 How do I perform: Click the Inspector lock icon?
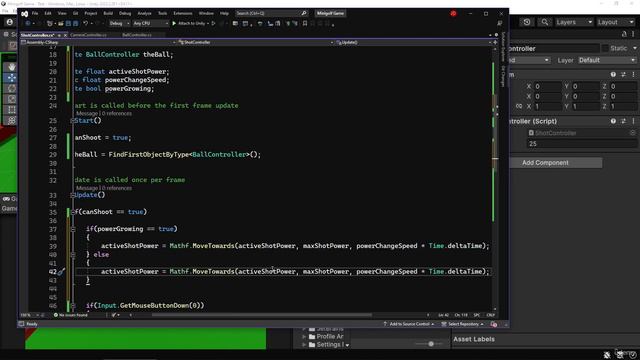[624, 35]
